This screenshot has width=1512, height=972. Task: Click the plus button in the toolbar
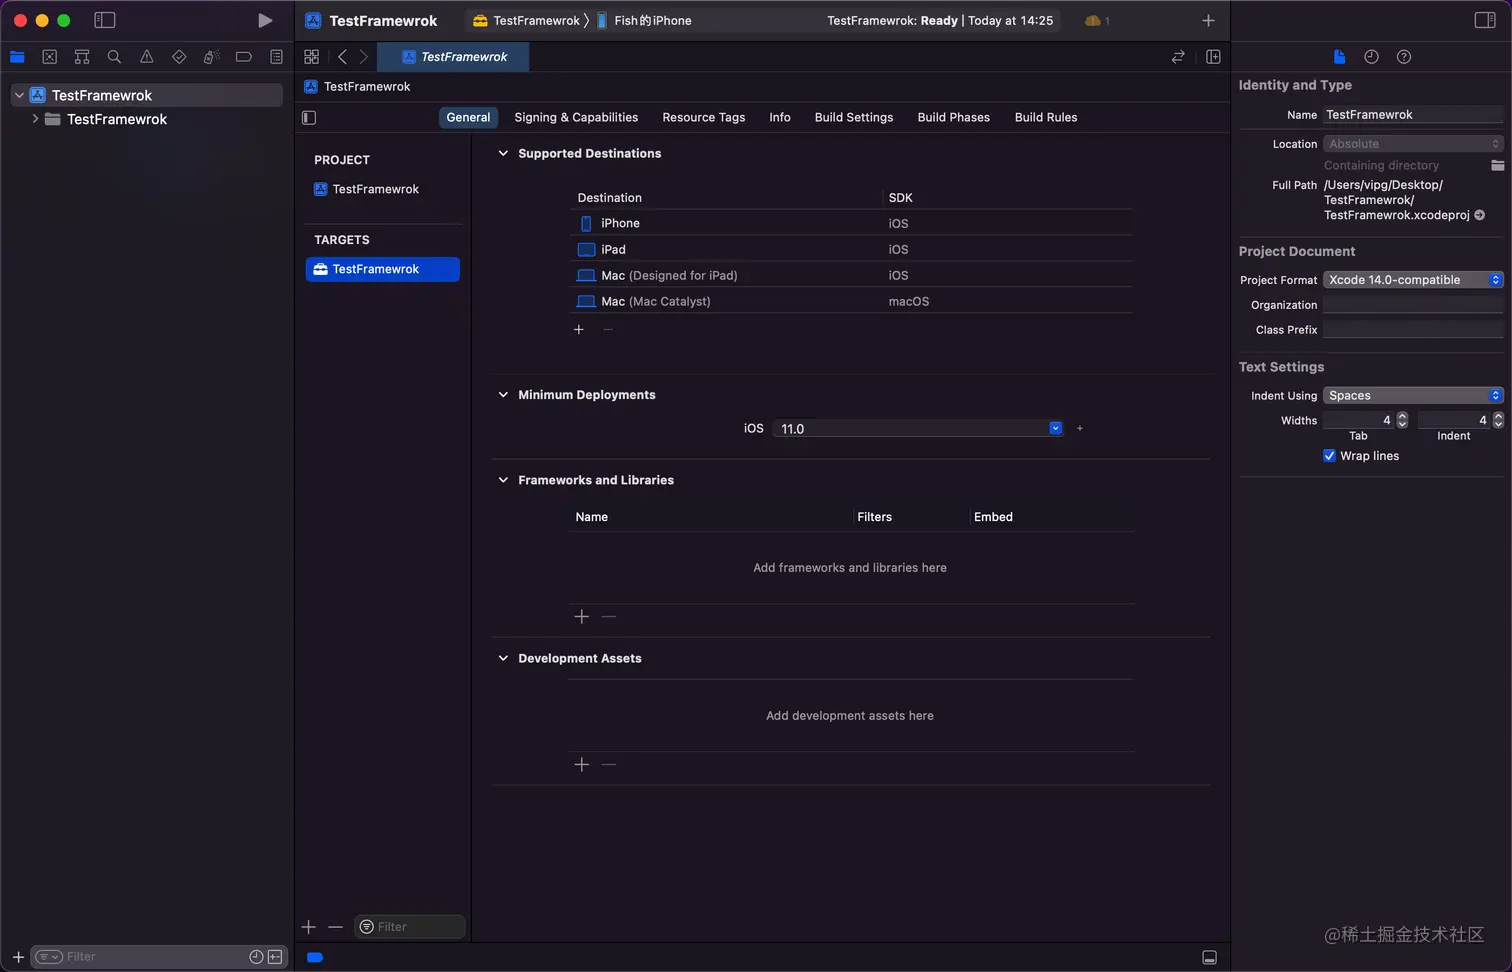1208,20
